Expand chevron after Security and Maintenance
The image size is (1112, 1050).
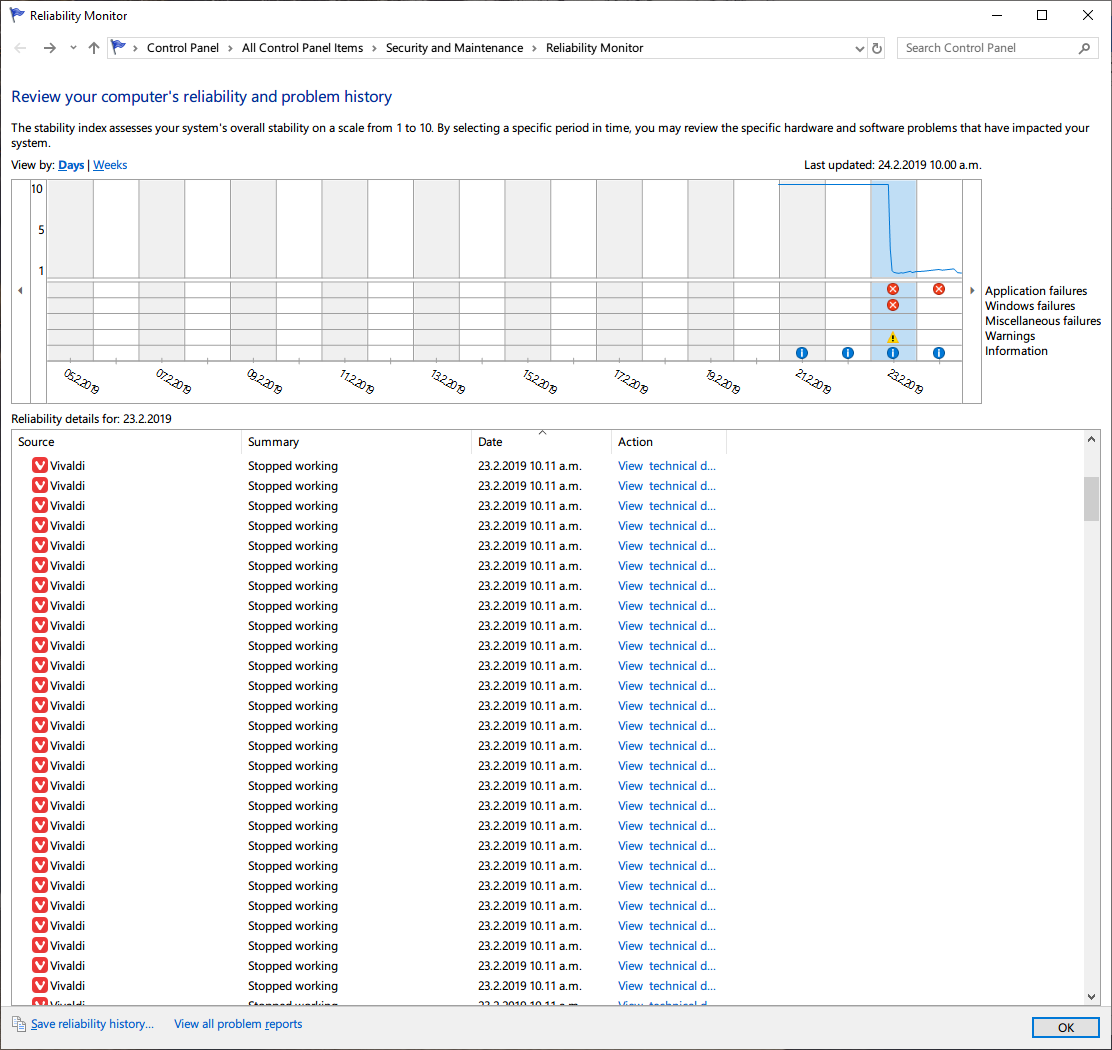click(x=535, y=48)
